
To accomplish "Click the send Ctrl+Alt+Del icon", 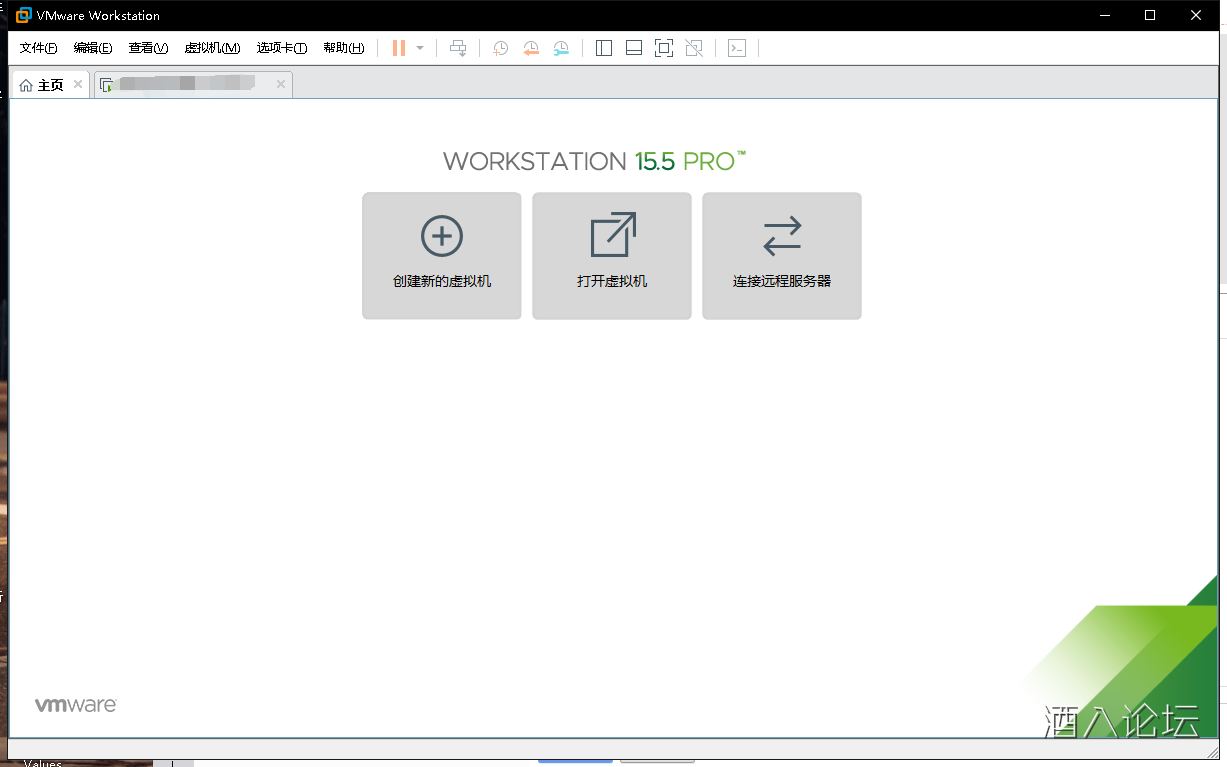I will (458, 48).
